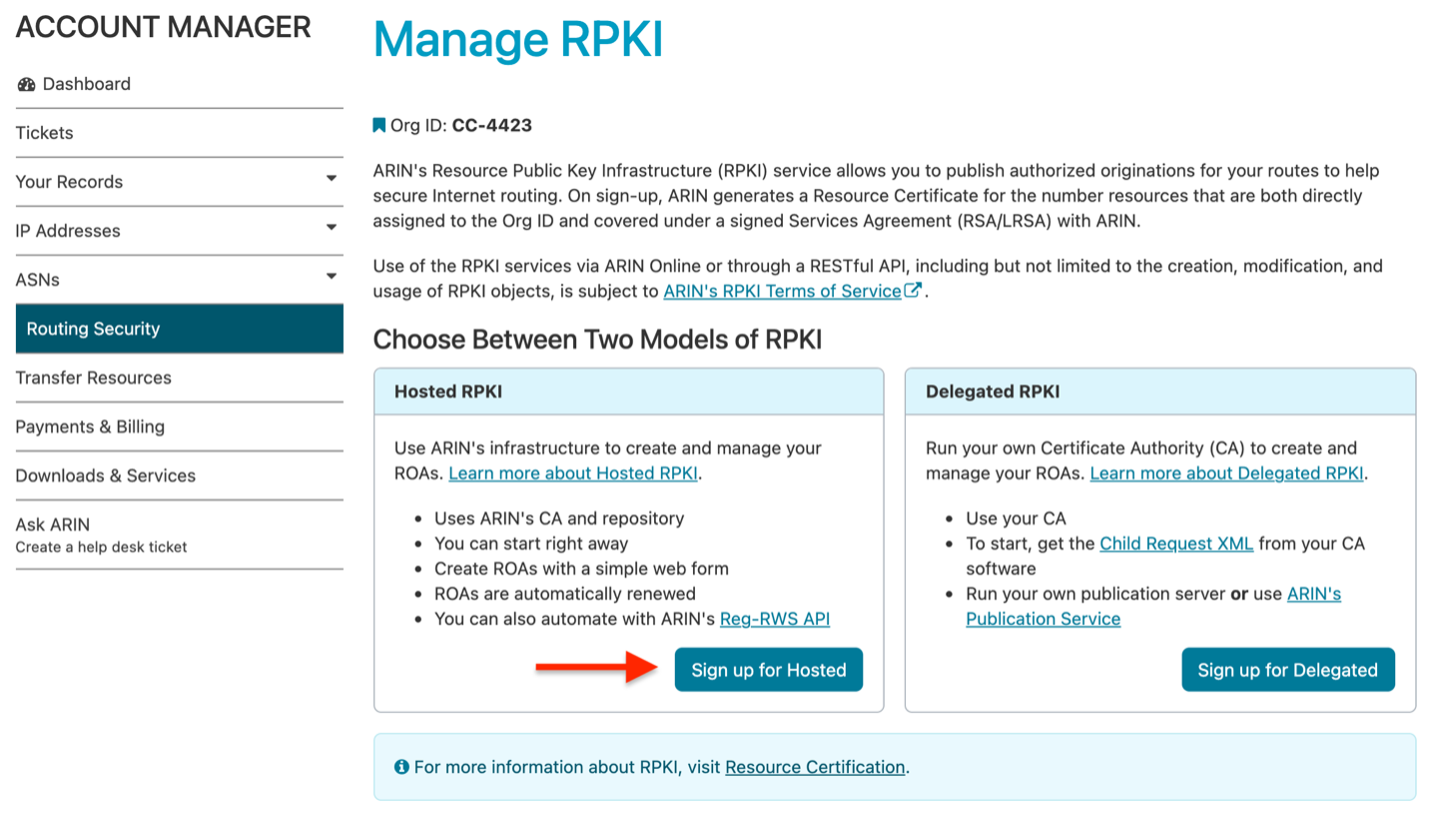Expand the IP Addresses arrow
The height and width of the screenshot is (821, 1430).
click(331, 228)
